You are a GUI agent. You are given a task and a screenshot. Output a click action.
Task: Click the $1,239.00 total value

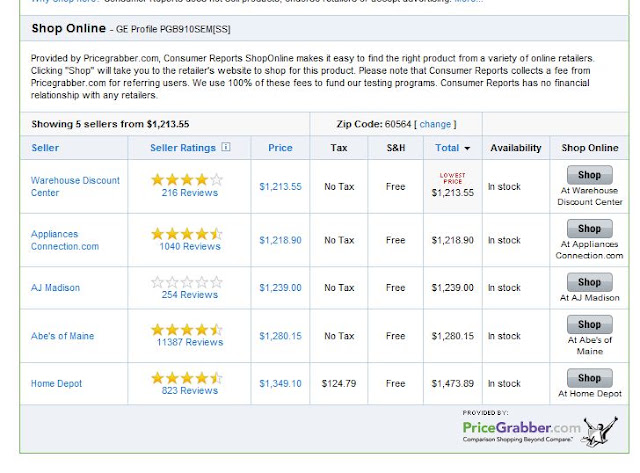click(453, 288)
